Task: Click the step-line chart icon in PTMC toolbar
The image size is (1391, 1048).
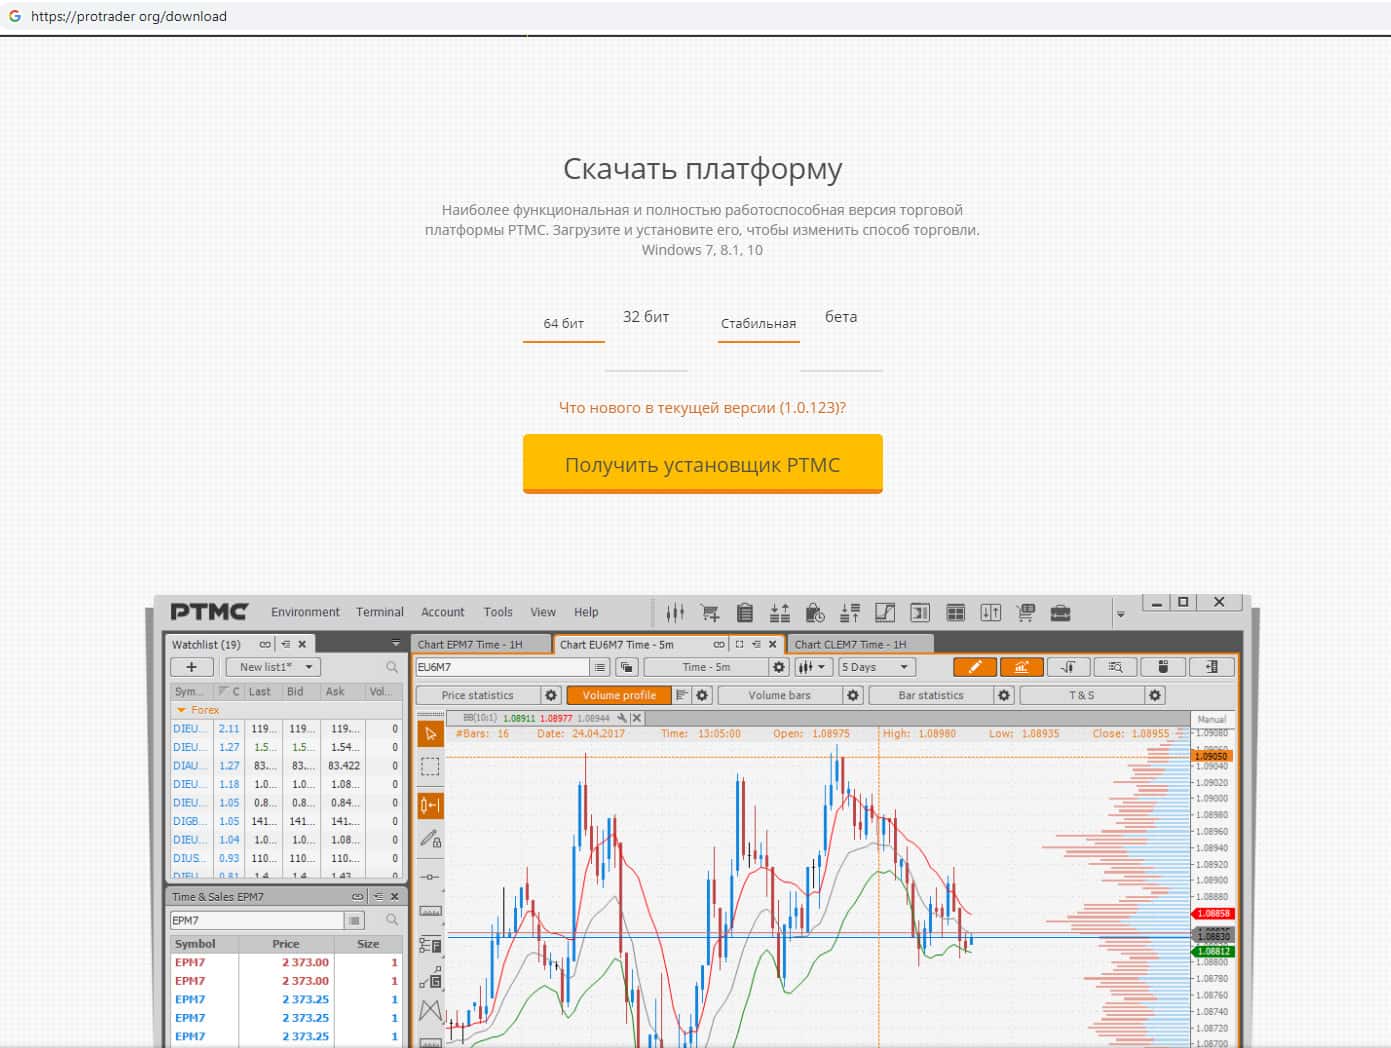Action: [885, 612]
